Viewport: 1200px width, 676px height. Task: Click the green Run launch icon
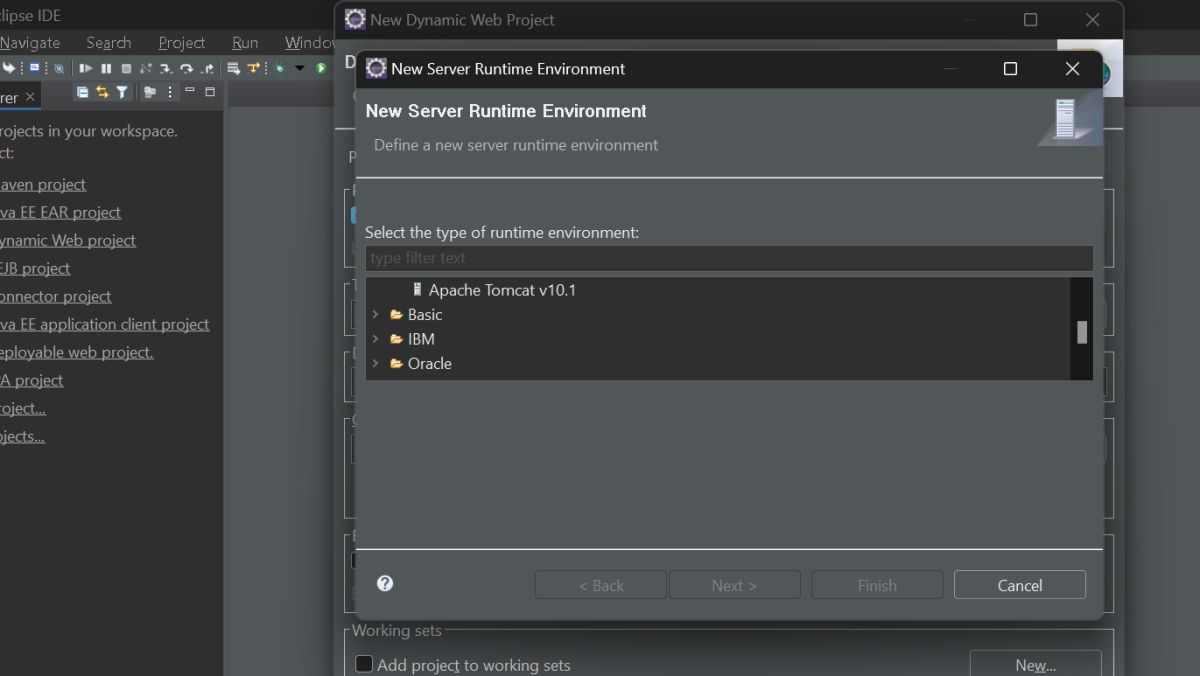(321, 68)
